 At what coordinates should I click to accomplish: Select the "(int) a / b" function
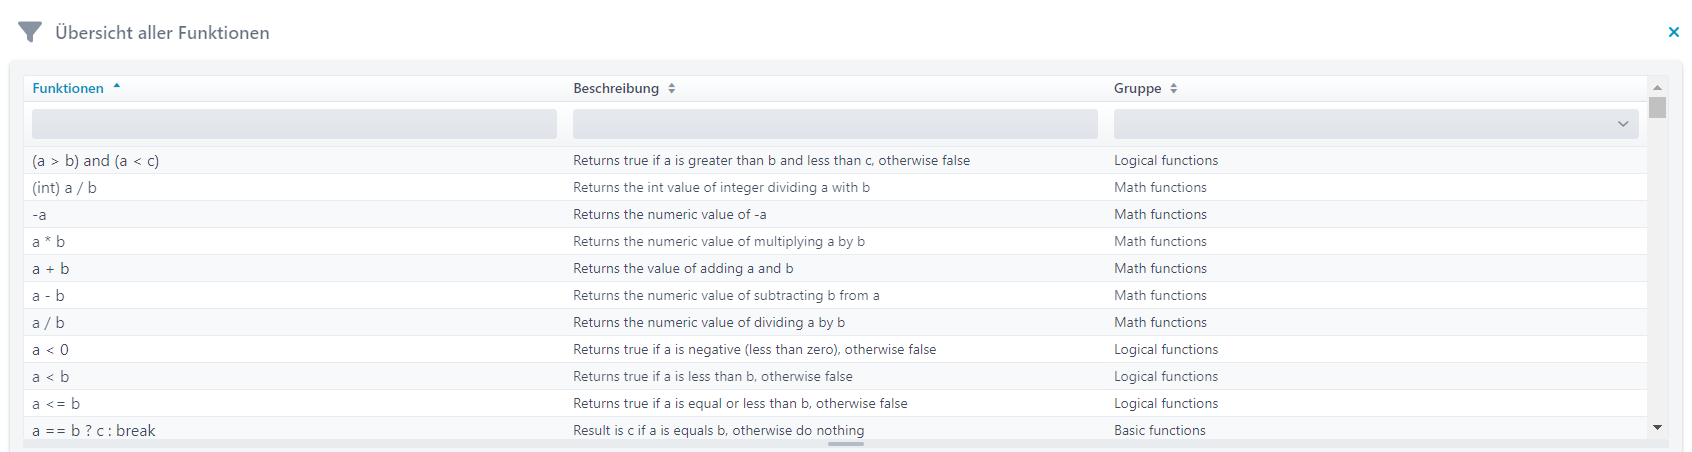coord(65,188)
